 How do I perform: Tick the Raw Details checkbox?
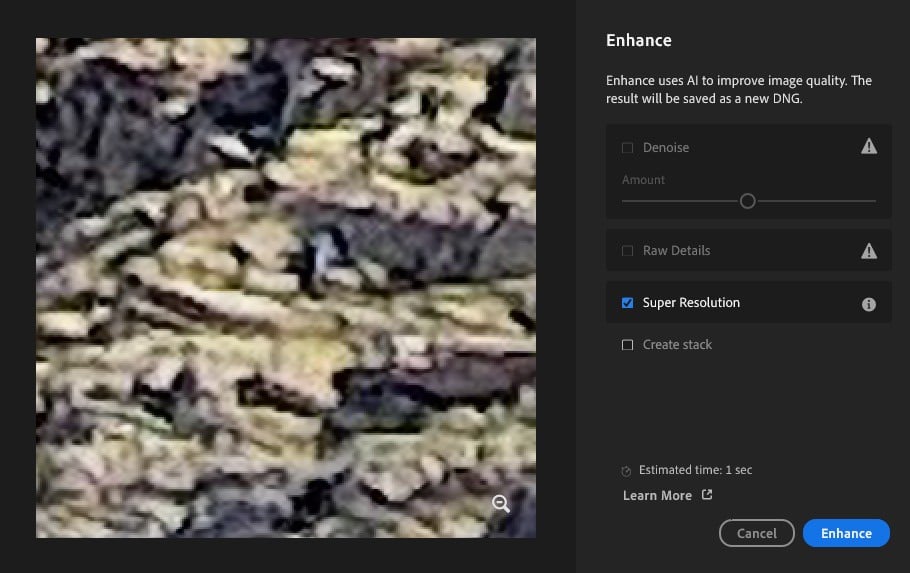[x=628, y=251]
